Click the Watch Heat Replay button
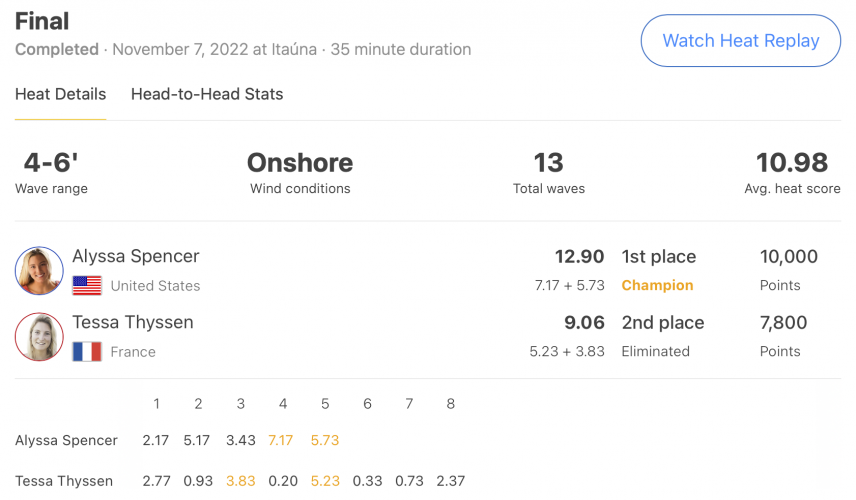The height and width of the screenshot is (500, 856). tap(740, 41)
